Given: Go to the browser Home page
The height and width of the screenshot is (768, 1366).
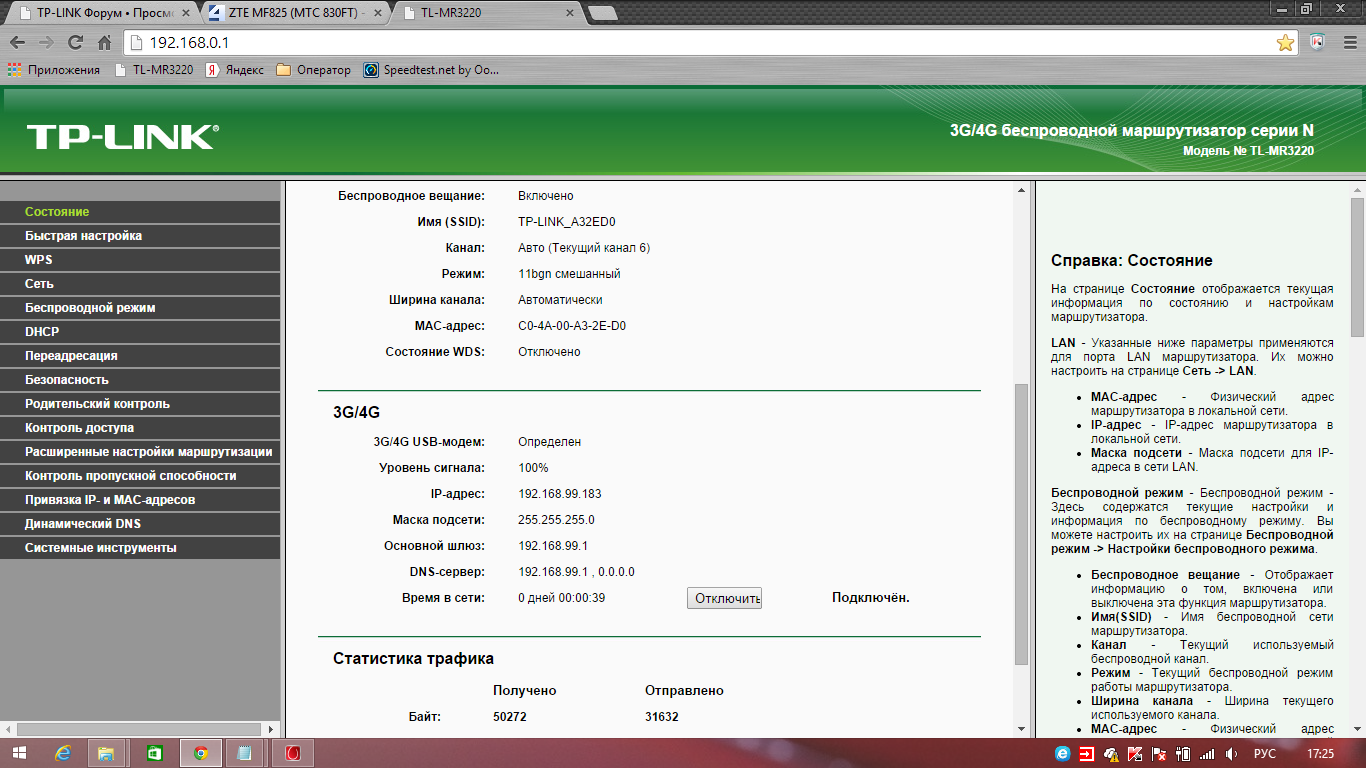Looking at the screenshot, I should point(104,42).
